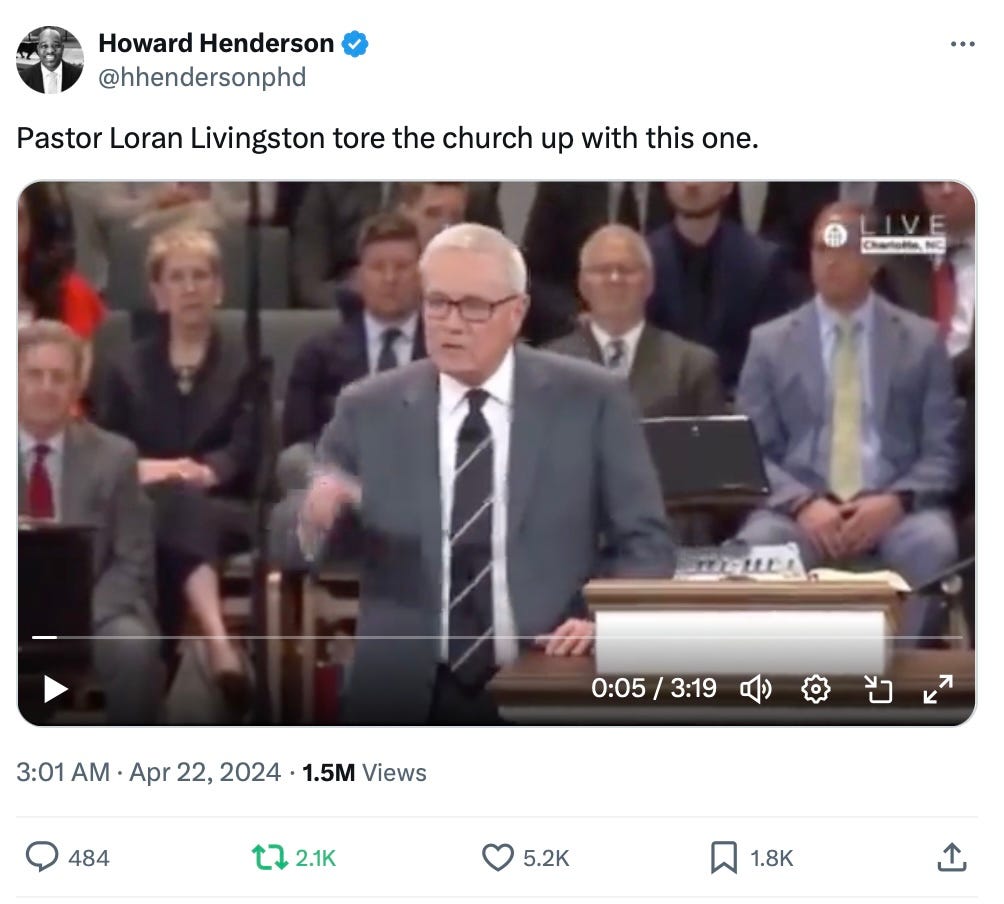Open Howard Henderson's profile picture
The image size is (1004, 904).
click(50, 60)
